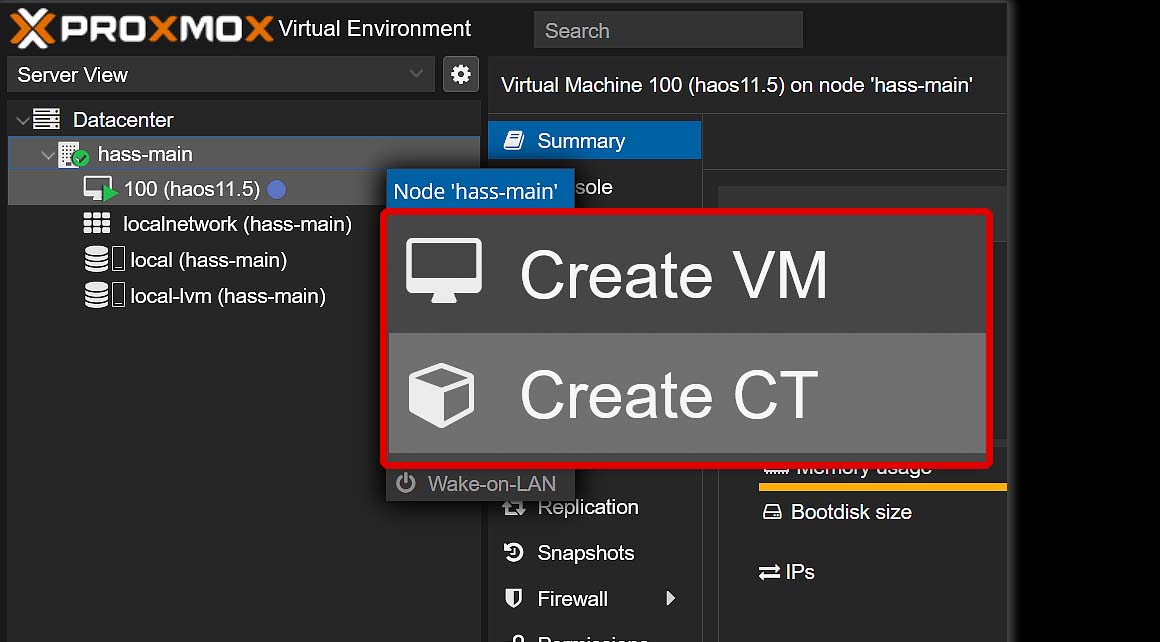Open the Replication section
The width and height of the screenshot is (1160, 642).
pyautogui.click(x=587, y=507)
